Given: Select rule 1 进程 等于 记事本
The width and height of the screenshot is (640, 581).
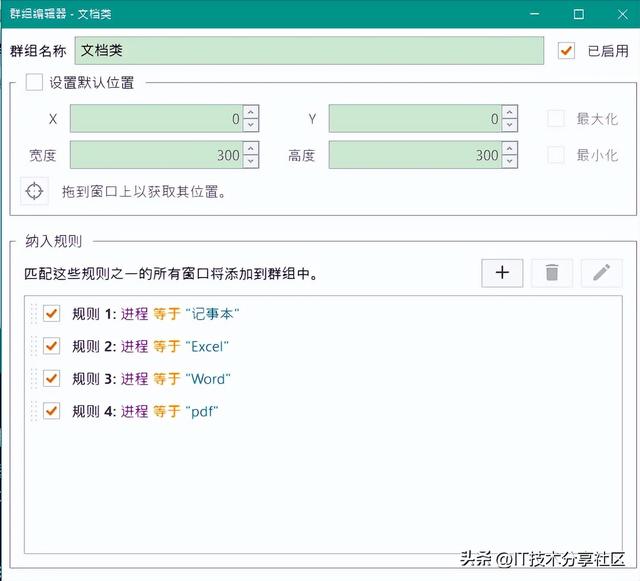Looking at the screenshot, I should tap(156, 314).
